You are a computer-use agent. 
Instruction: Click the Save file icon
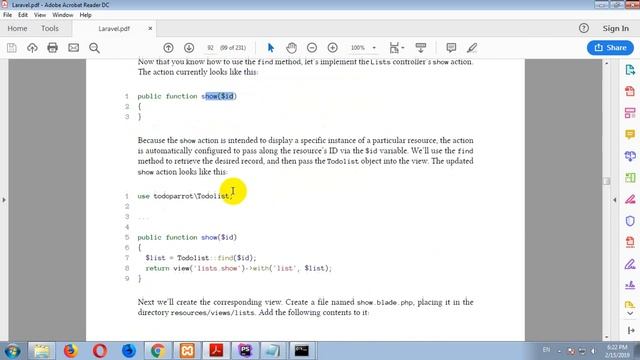pyautogui.click(x=12, y=48)
